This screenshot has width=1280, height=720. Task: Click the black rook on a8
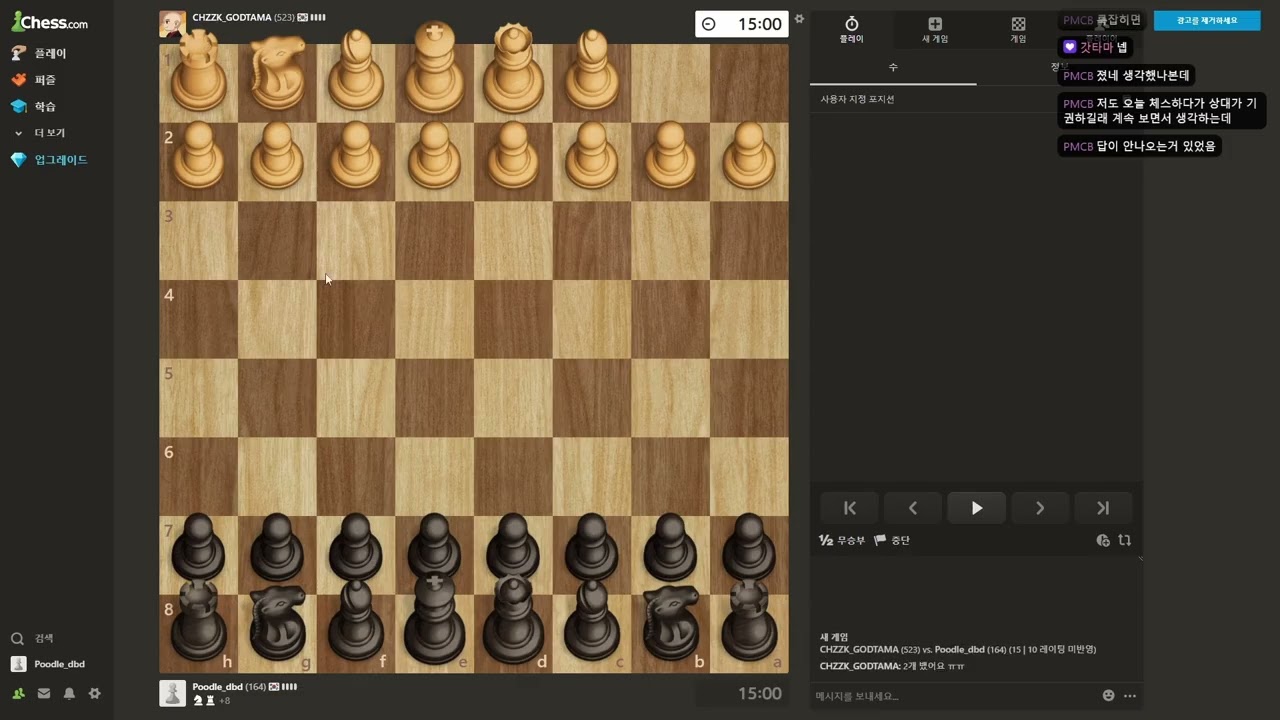(x=749, y=624)
